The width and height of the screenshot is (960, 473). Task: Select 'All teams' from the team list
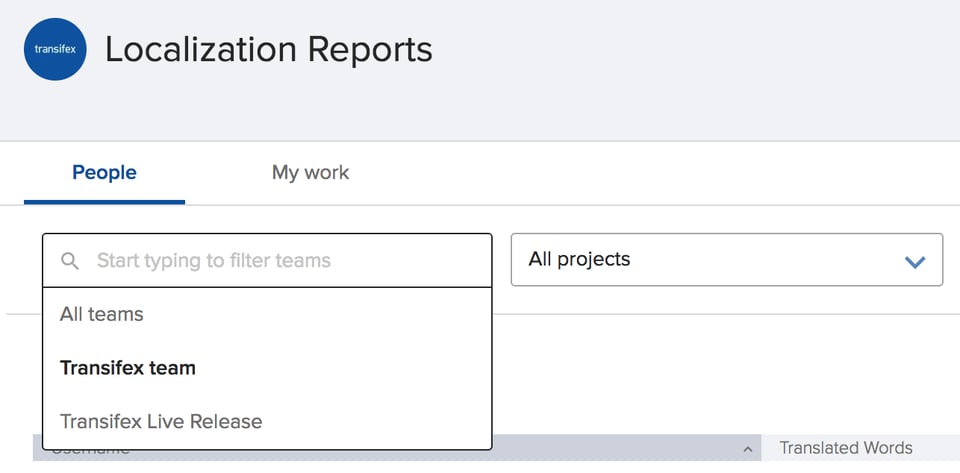click(102, 314)
